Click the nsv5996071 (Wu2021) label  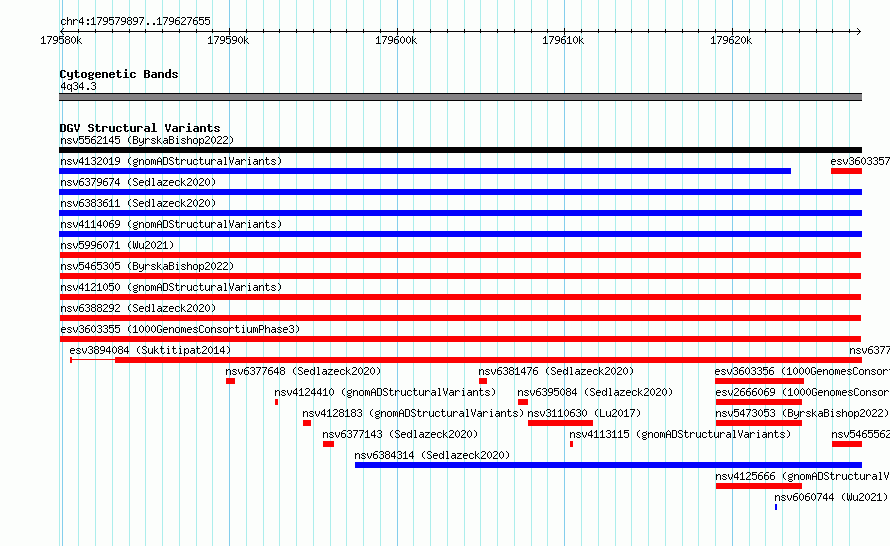pyautogui.click(x=117, y=245)
